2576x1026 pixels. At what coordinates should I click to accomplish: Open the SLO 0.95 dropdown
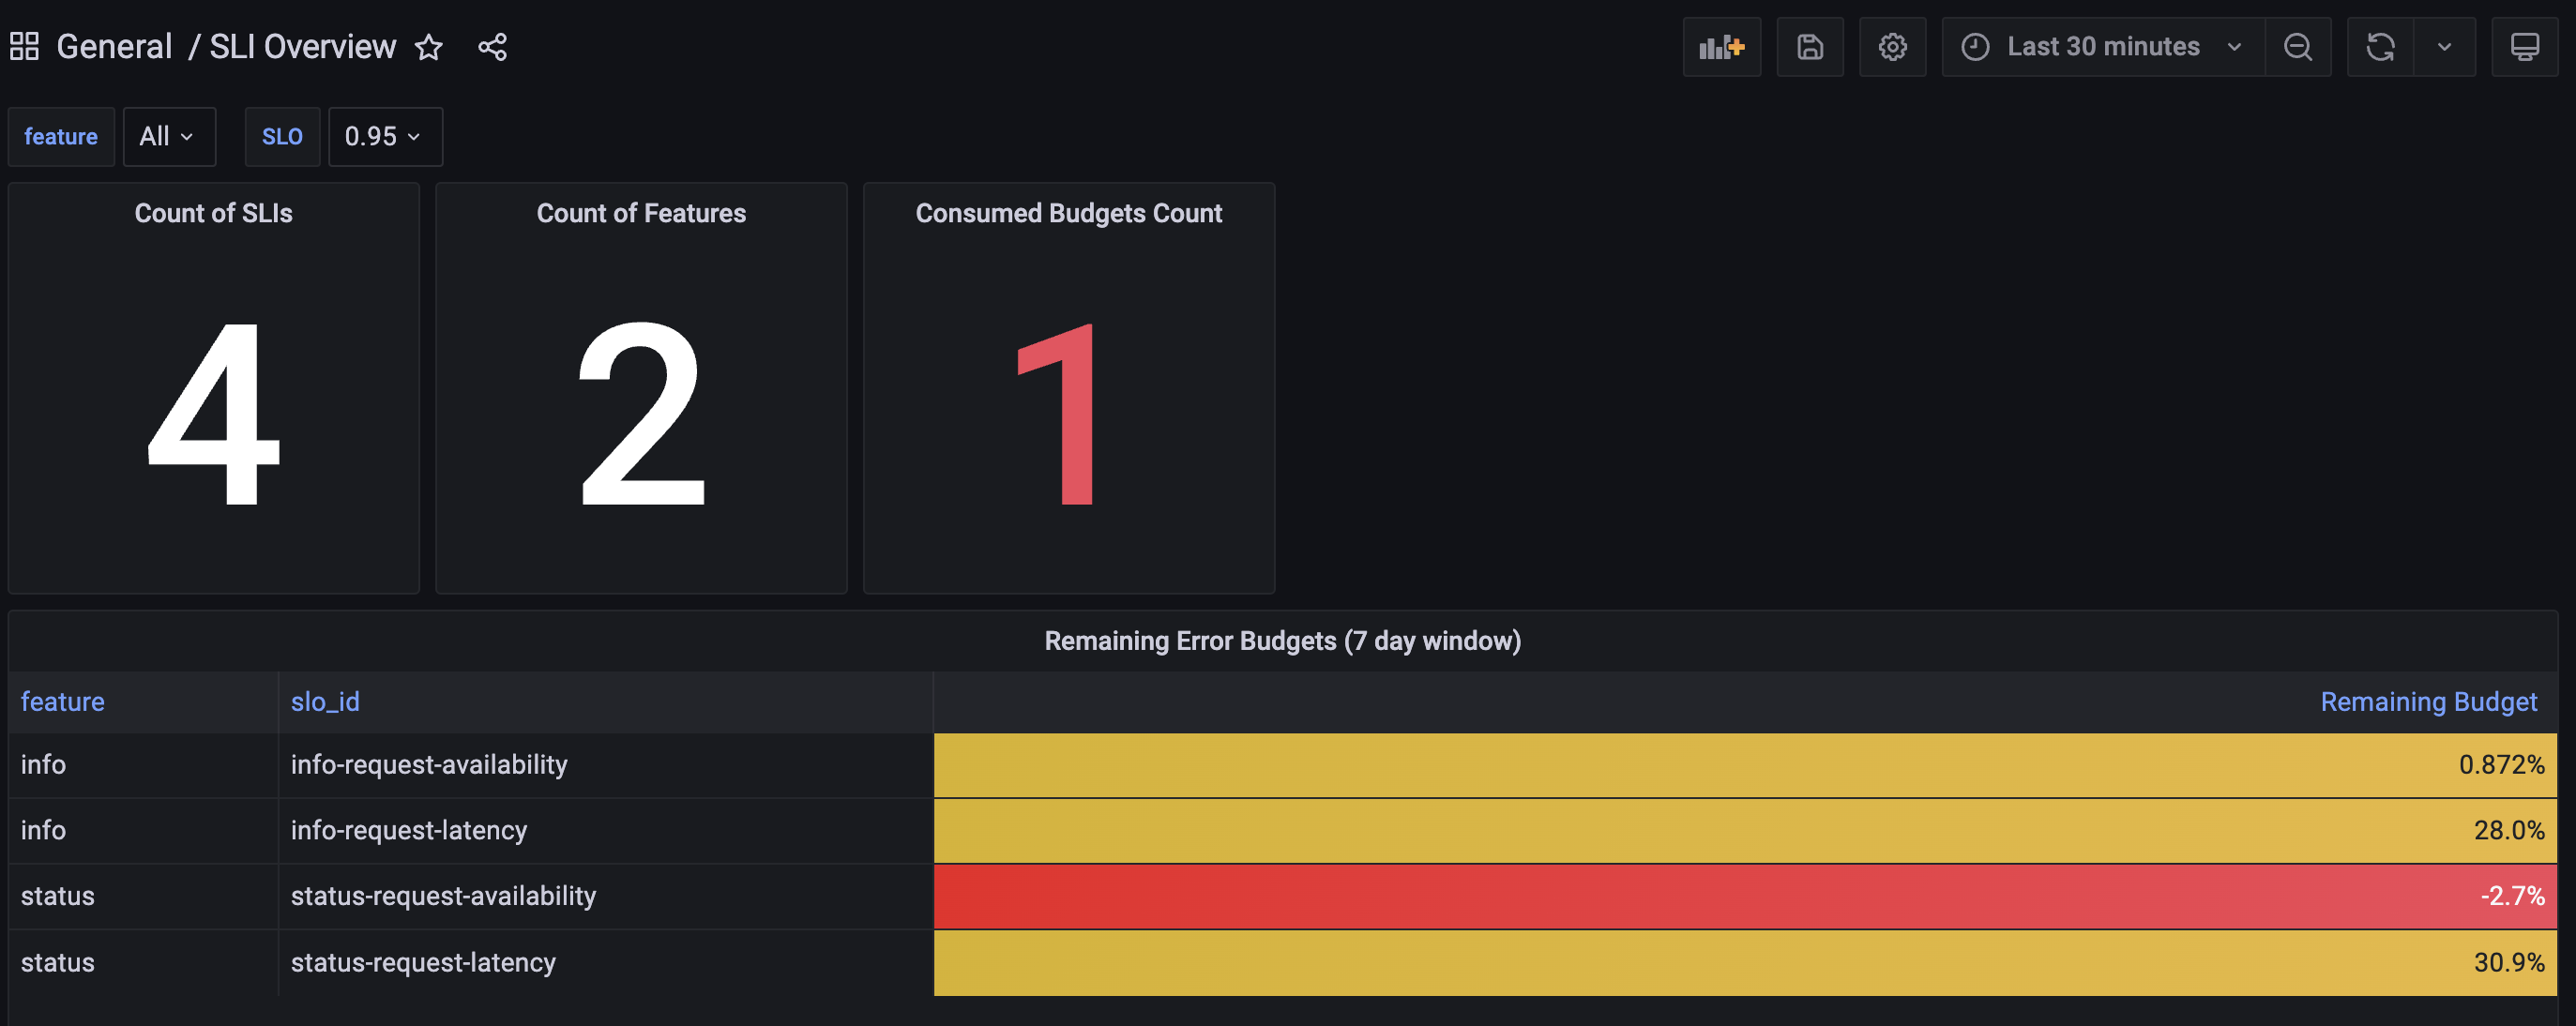coord(384,136)
